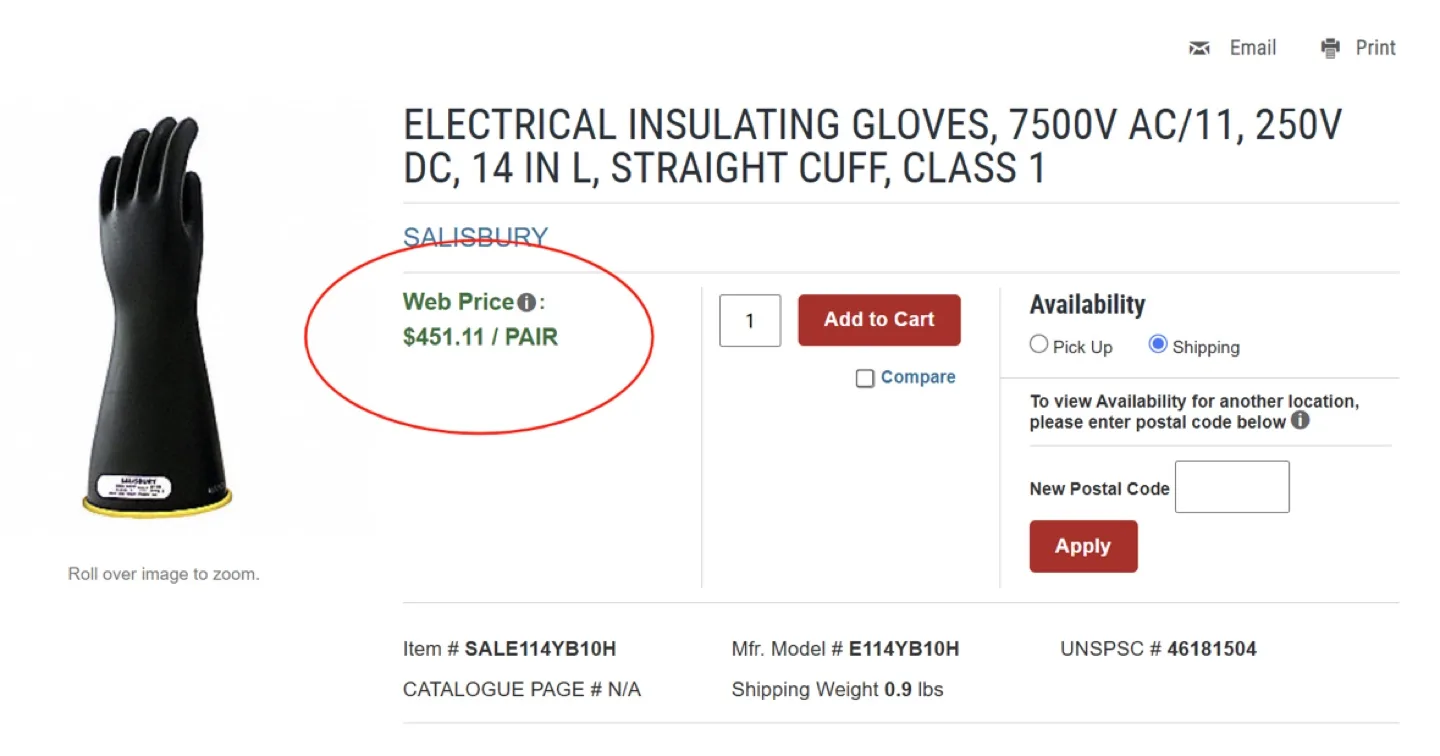Click the red Apply button

1083,546
